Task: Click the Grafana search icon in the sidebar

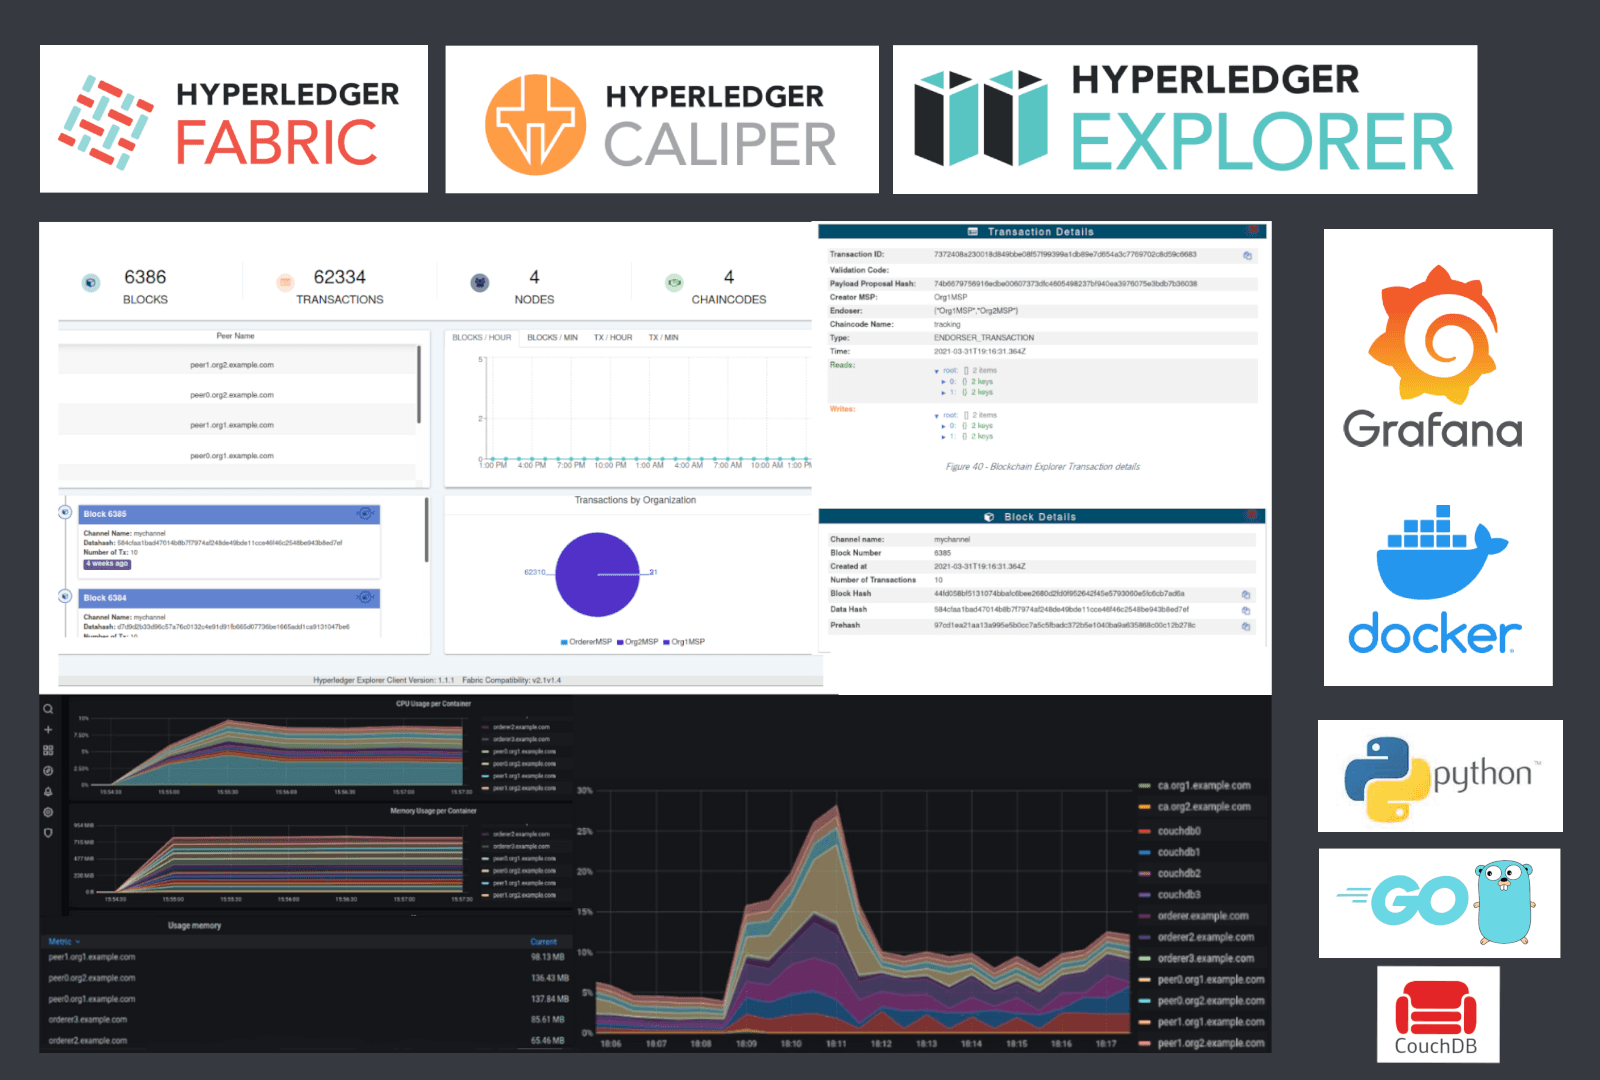Action: tap(48, 709)
